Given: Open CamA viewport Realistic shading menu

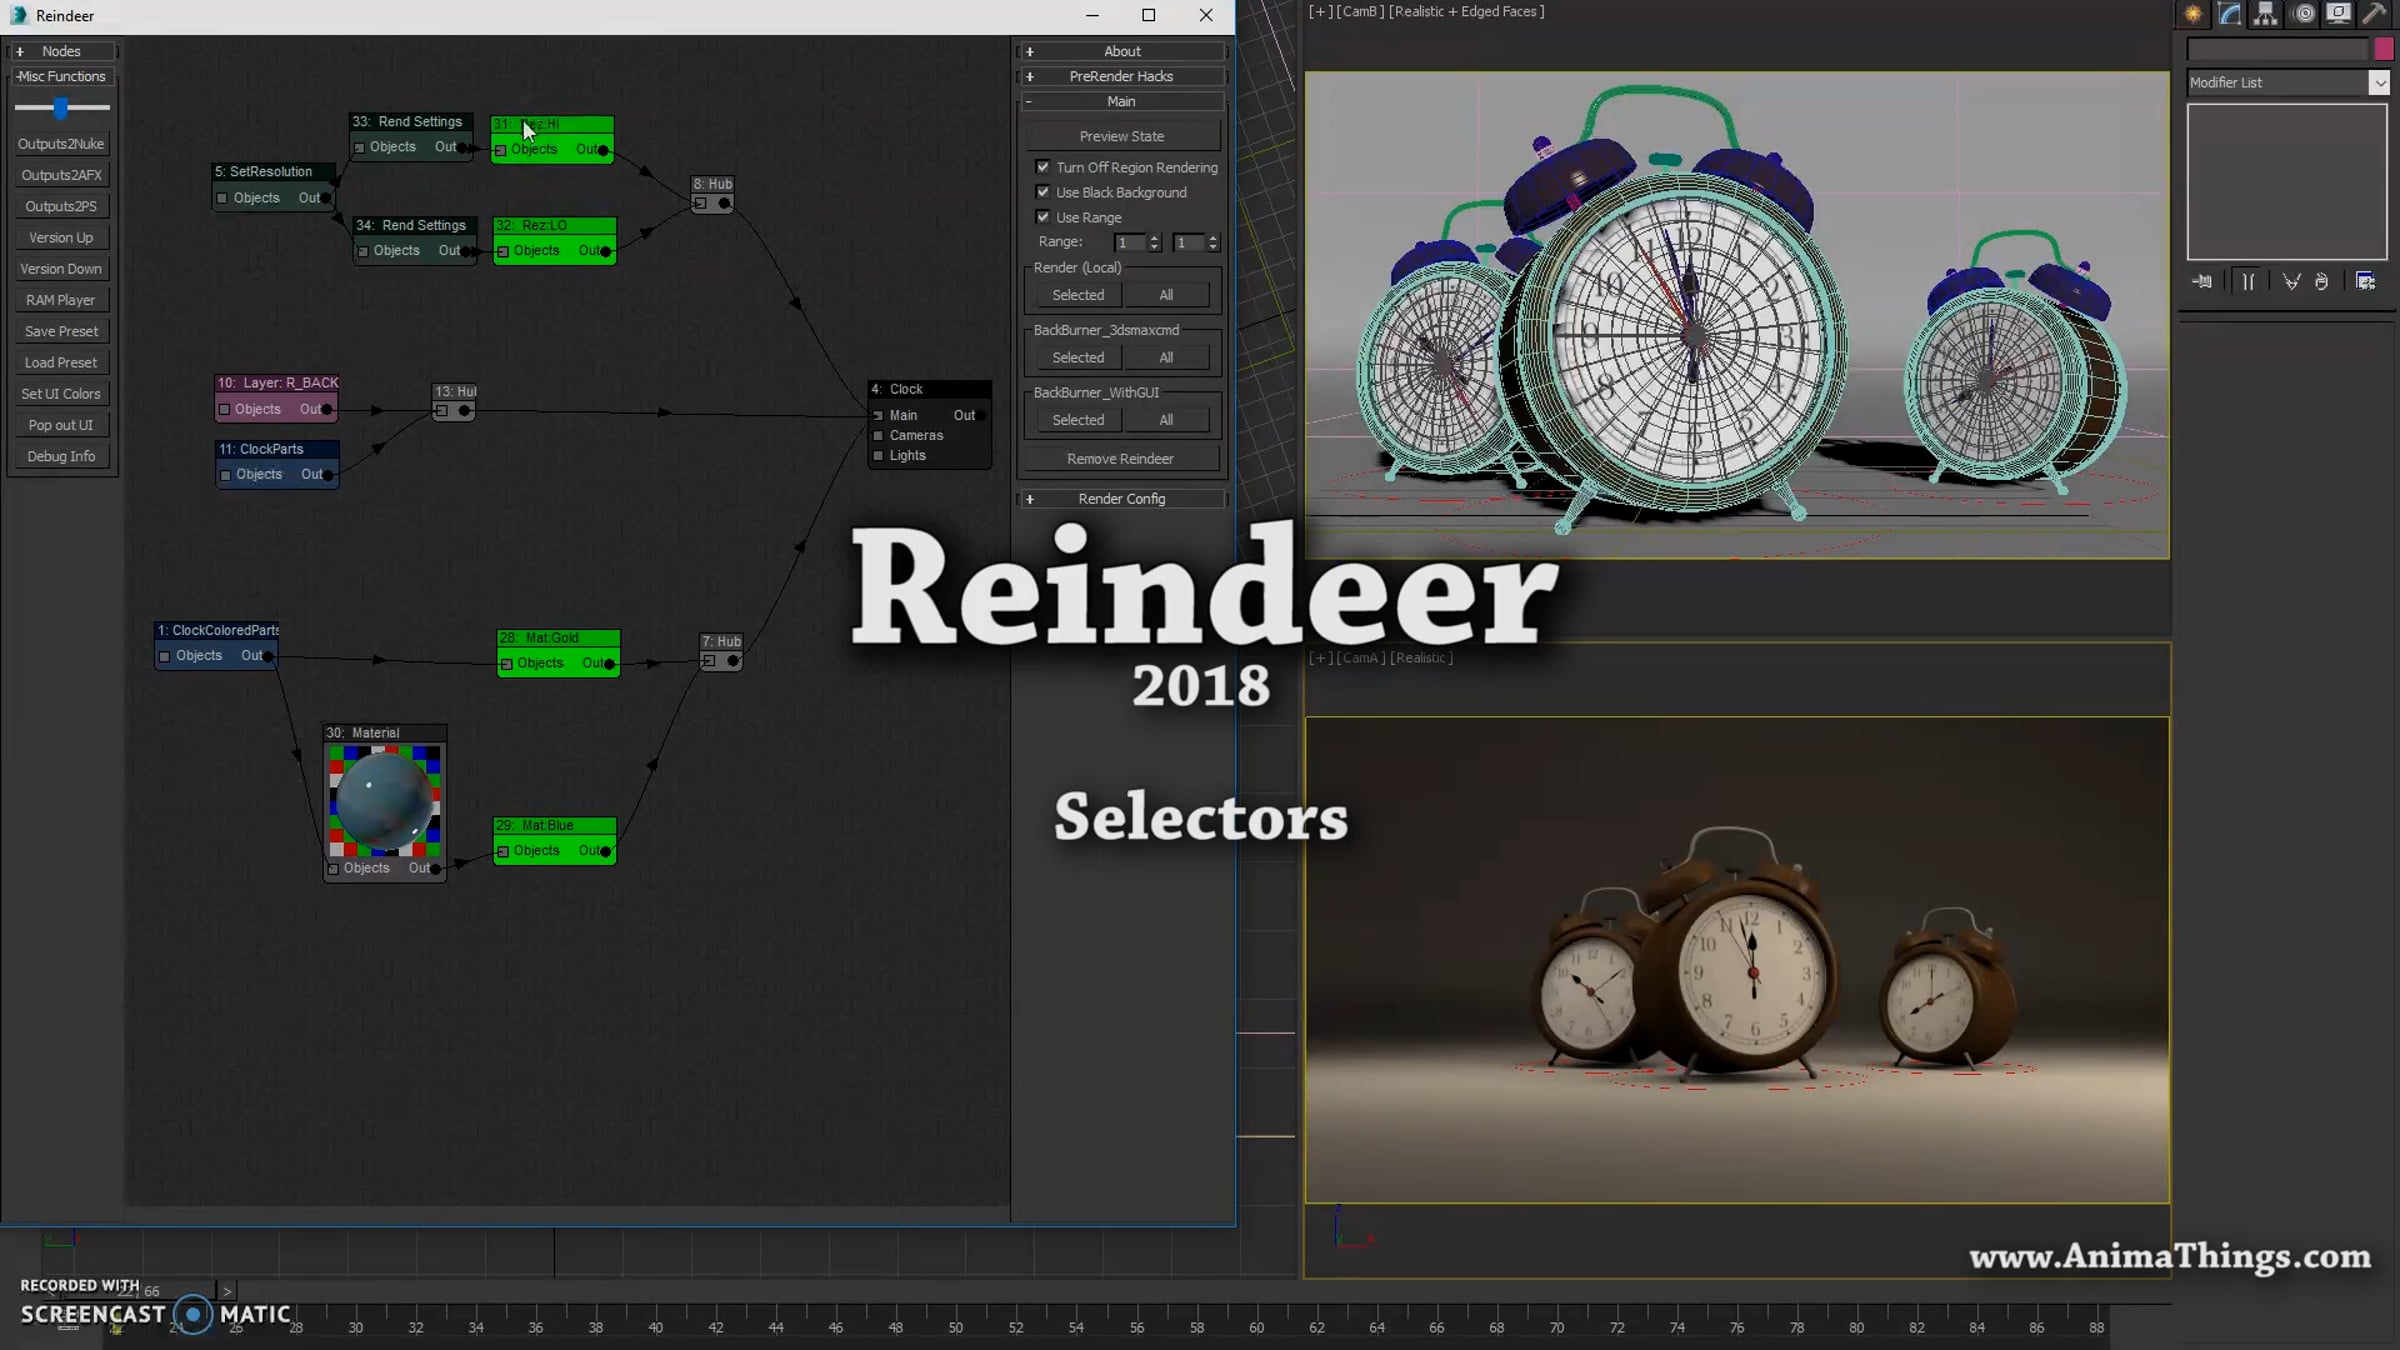Looking at the screenshot, I should pos(1421,658).
